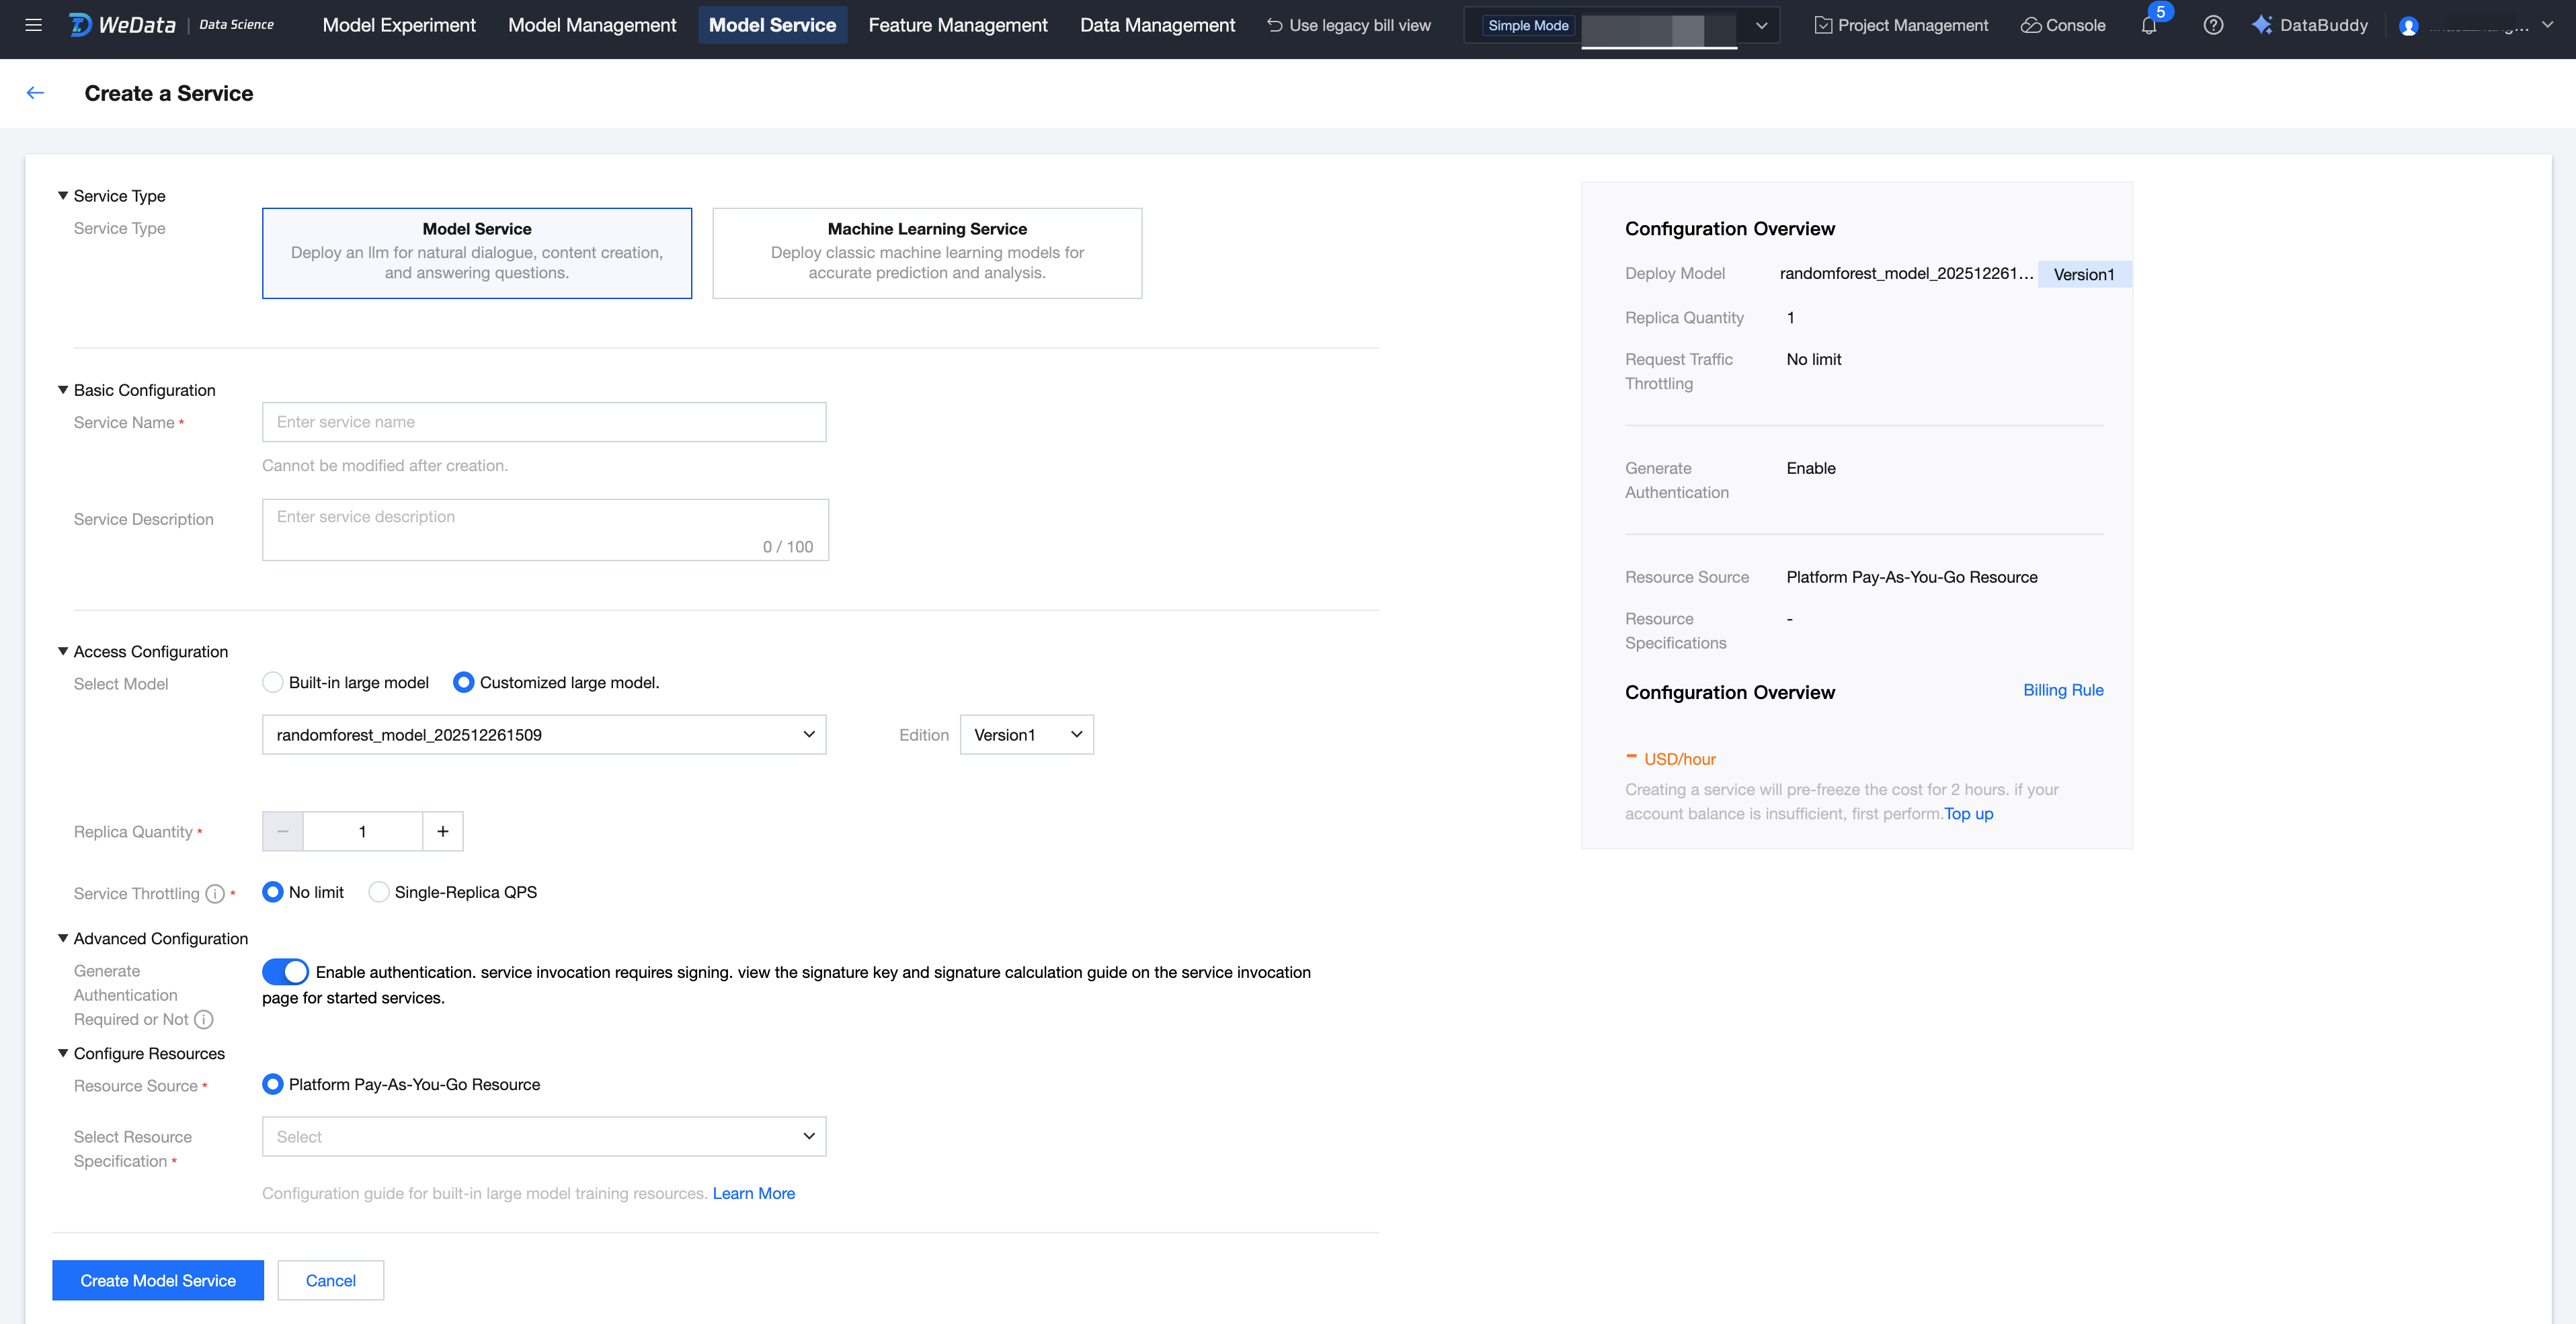Choose Single-Replica QPS throttling option
2576x1324 pixels.
coord(379,892)
